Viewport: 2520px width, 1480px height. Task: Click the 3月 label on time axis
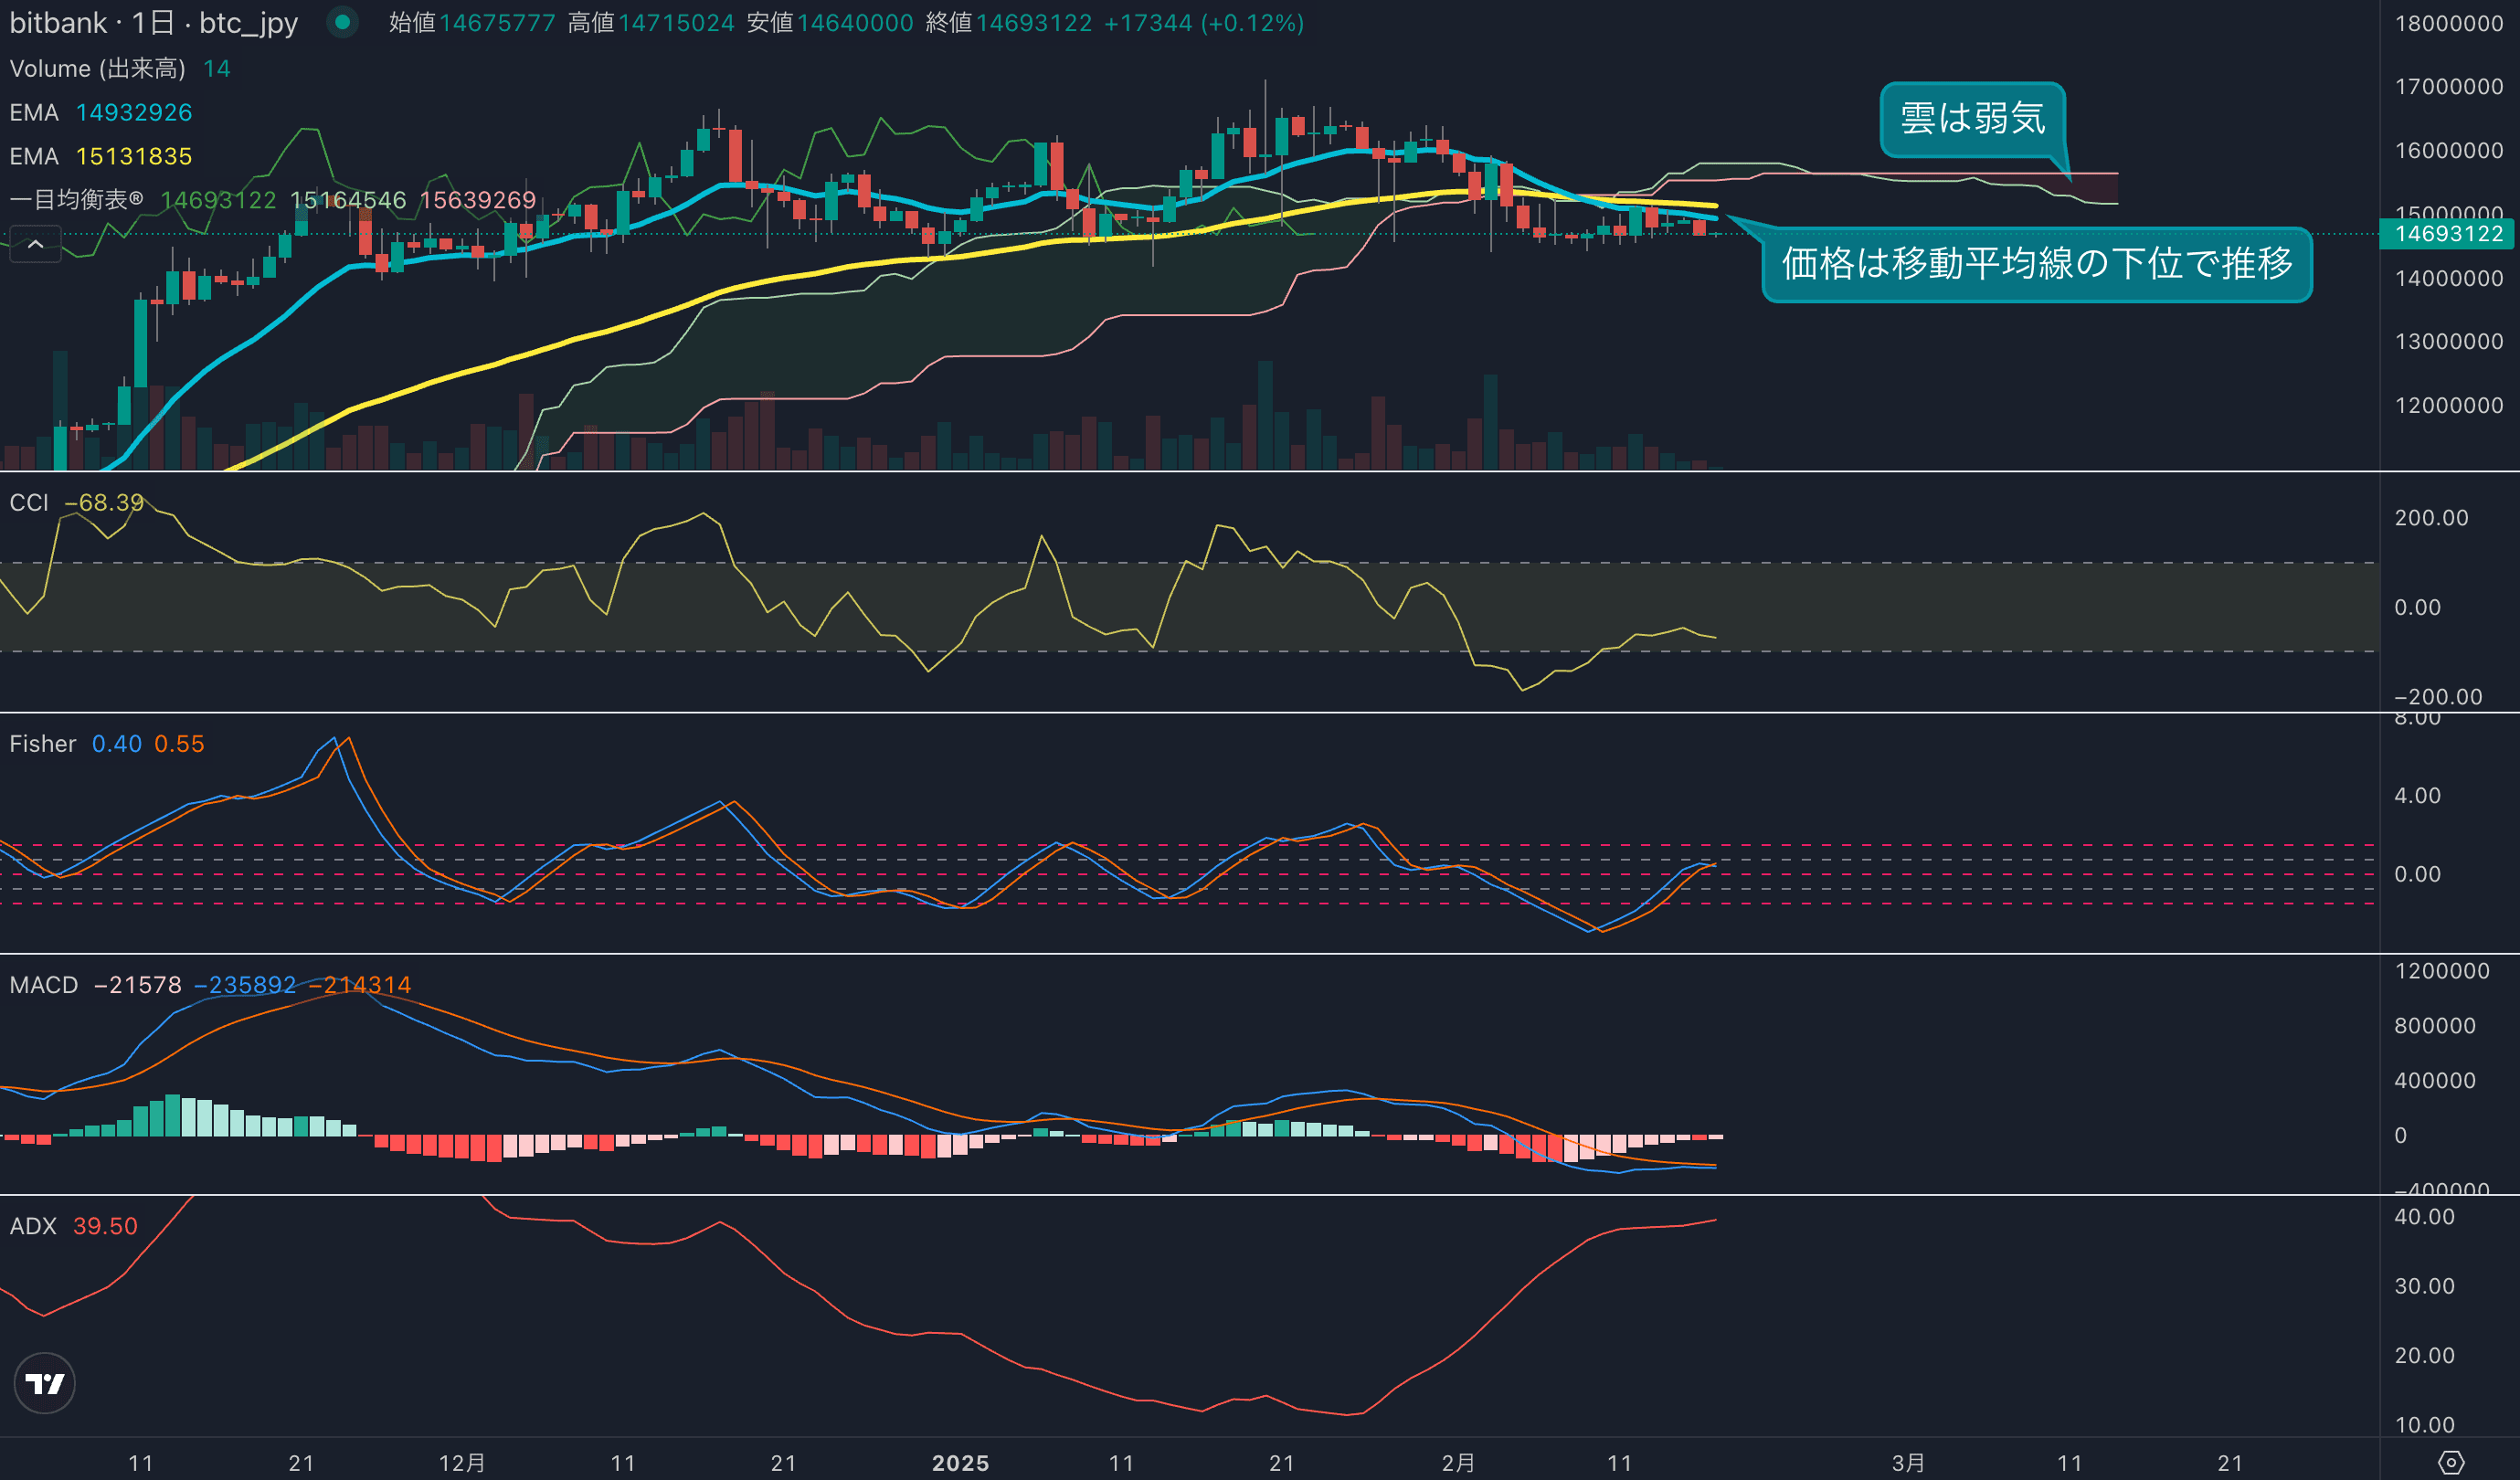(x=1908, y=1463)
